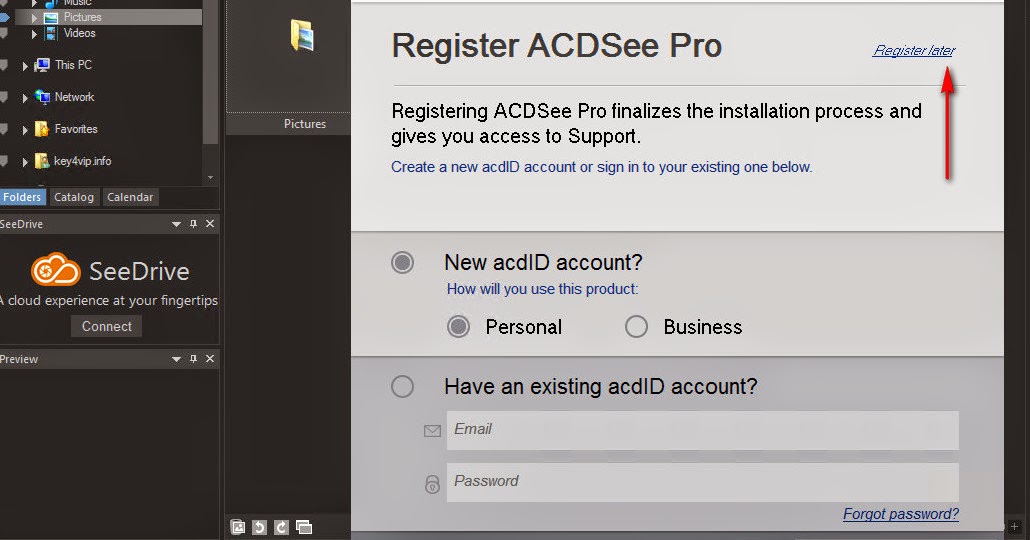
Task: Select the New acdID account radio button
Action: click(403, 263)
